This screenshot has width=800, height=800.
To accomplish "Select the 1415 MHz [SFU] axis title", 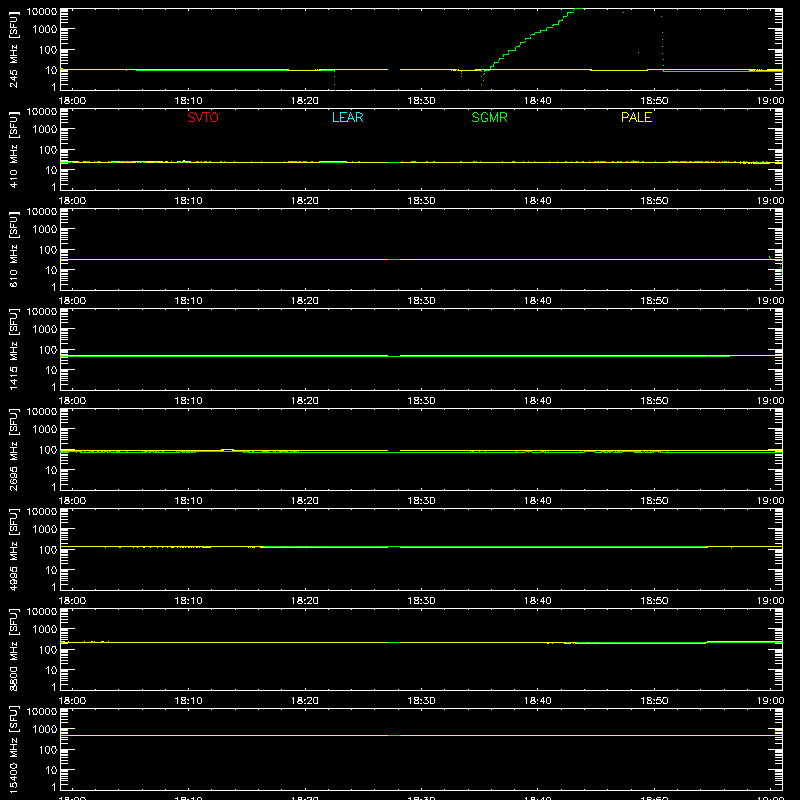I will [x=14, y=350].
